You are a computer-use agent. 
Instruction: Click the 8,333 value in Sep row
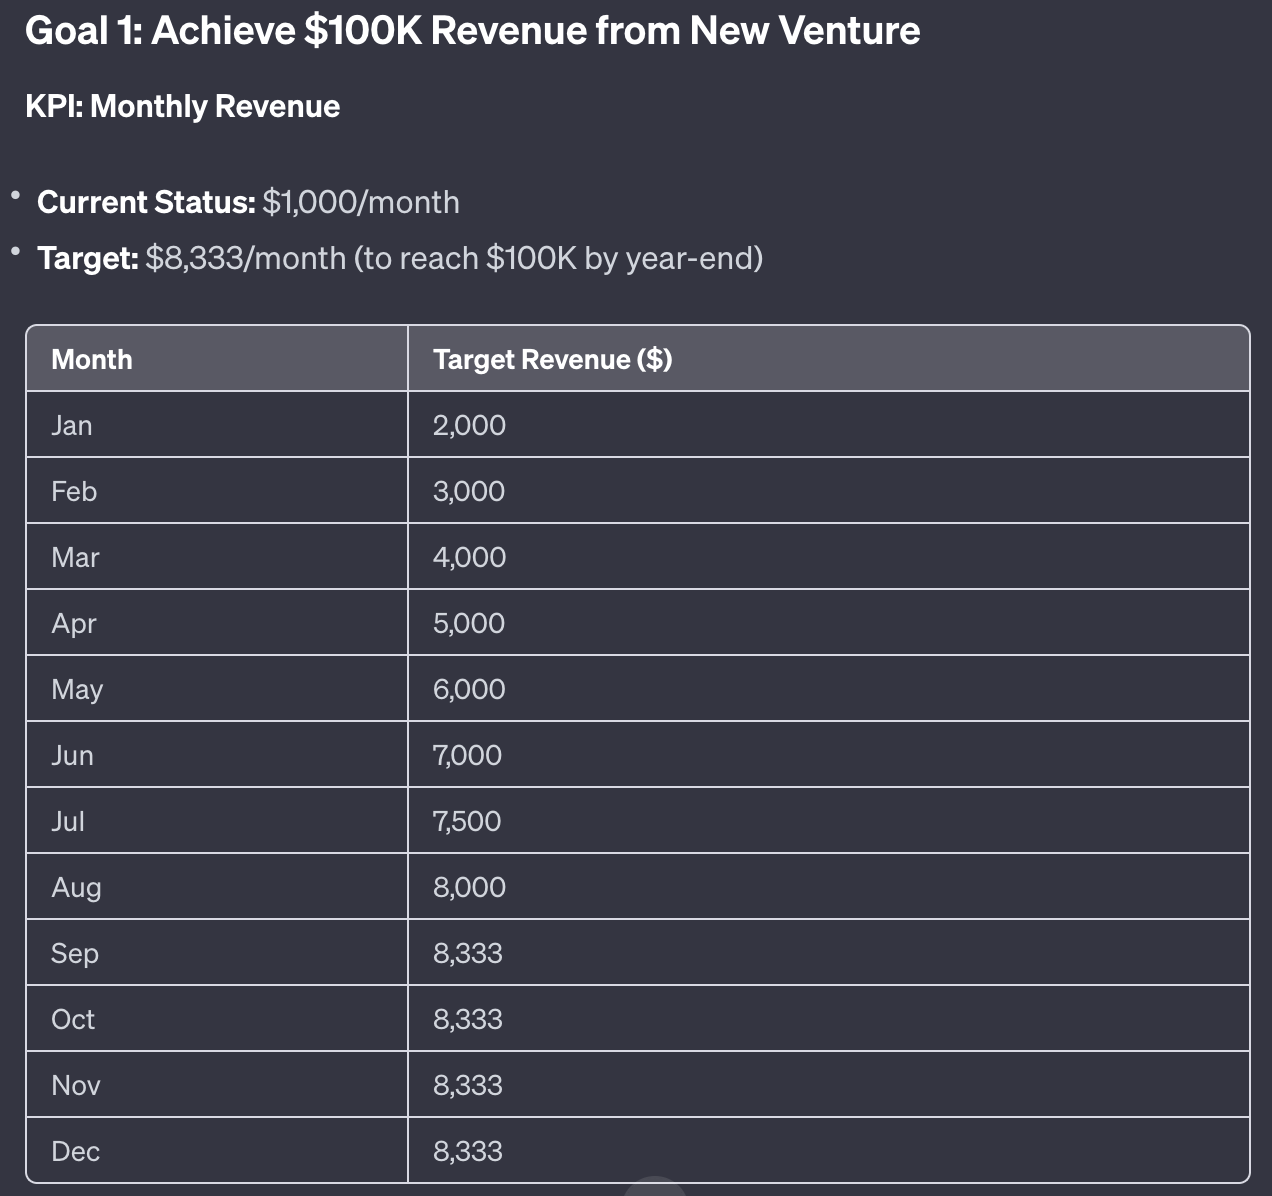coord(467,953)
